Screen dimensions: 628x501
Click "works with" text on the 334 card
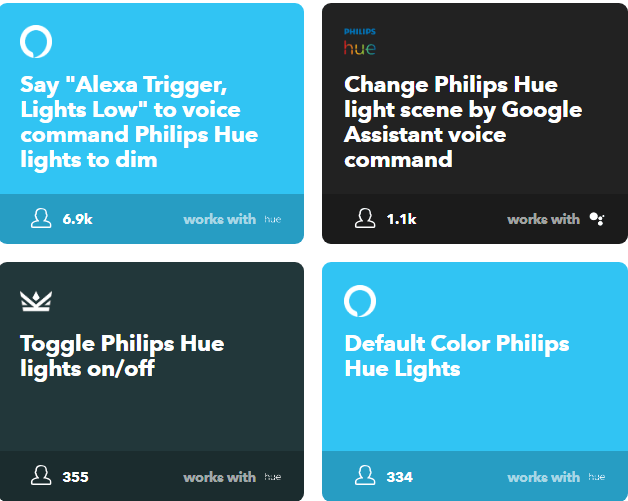[x=543, y=477]
